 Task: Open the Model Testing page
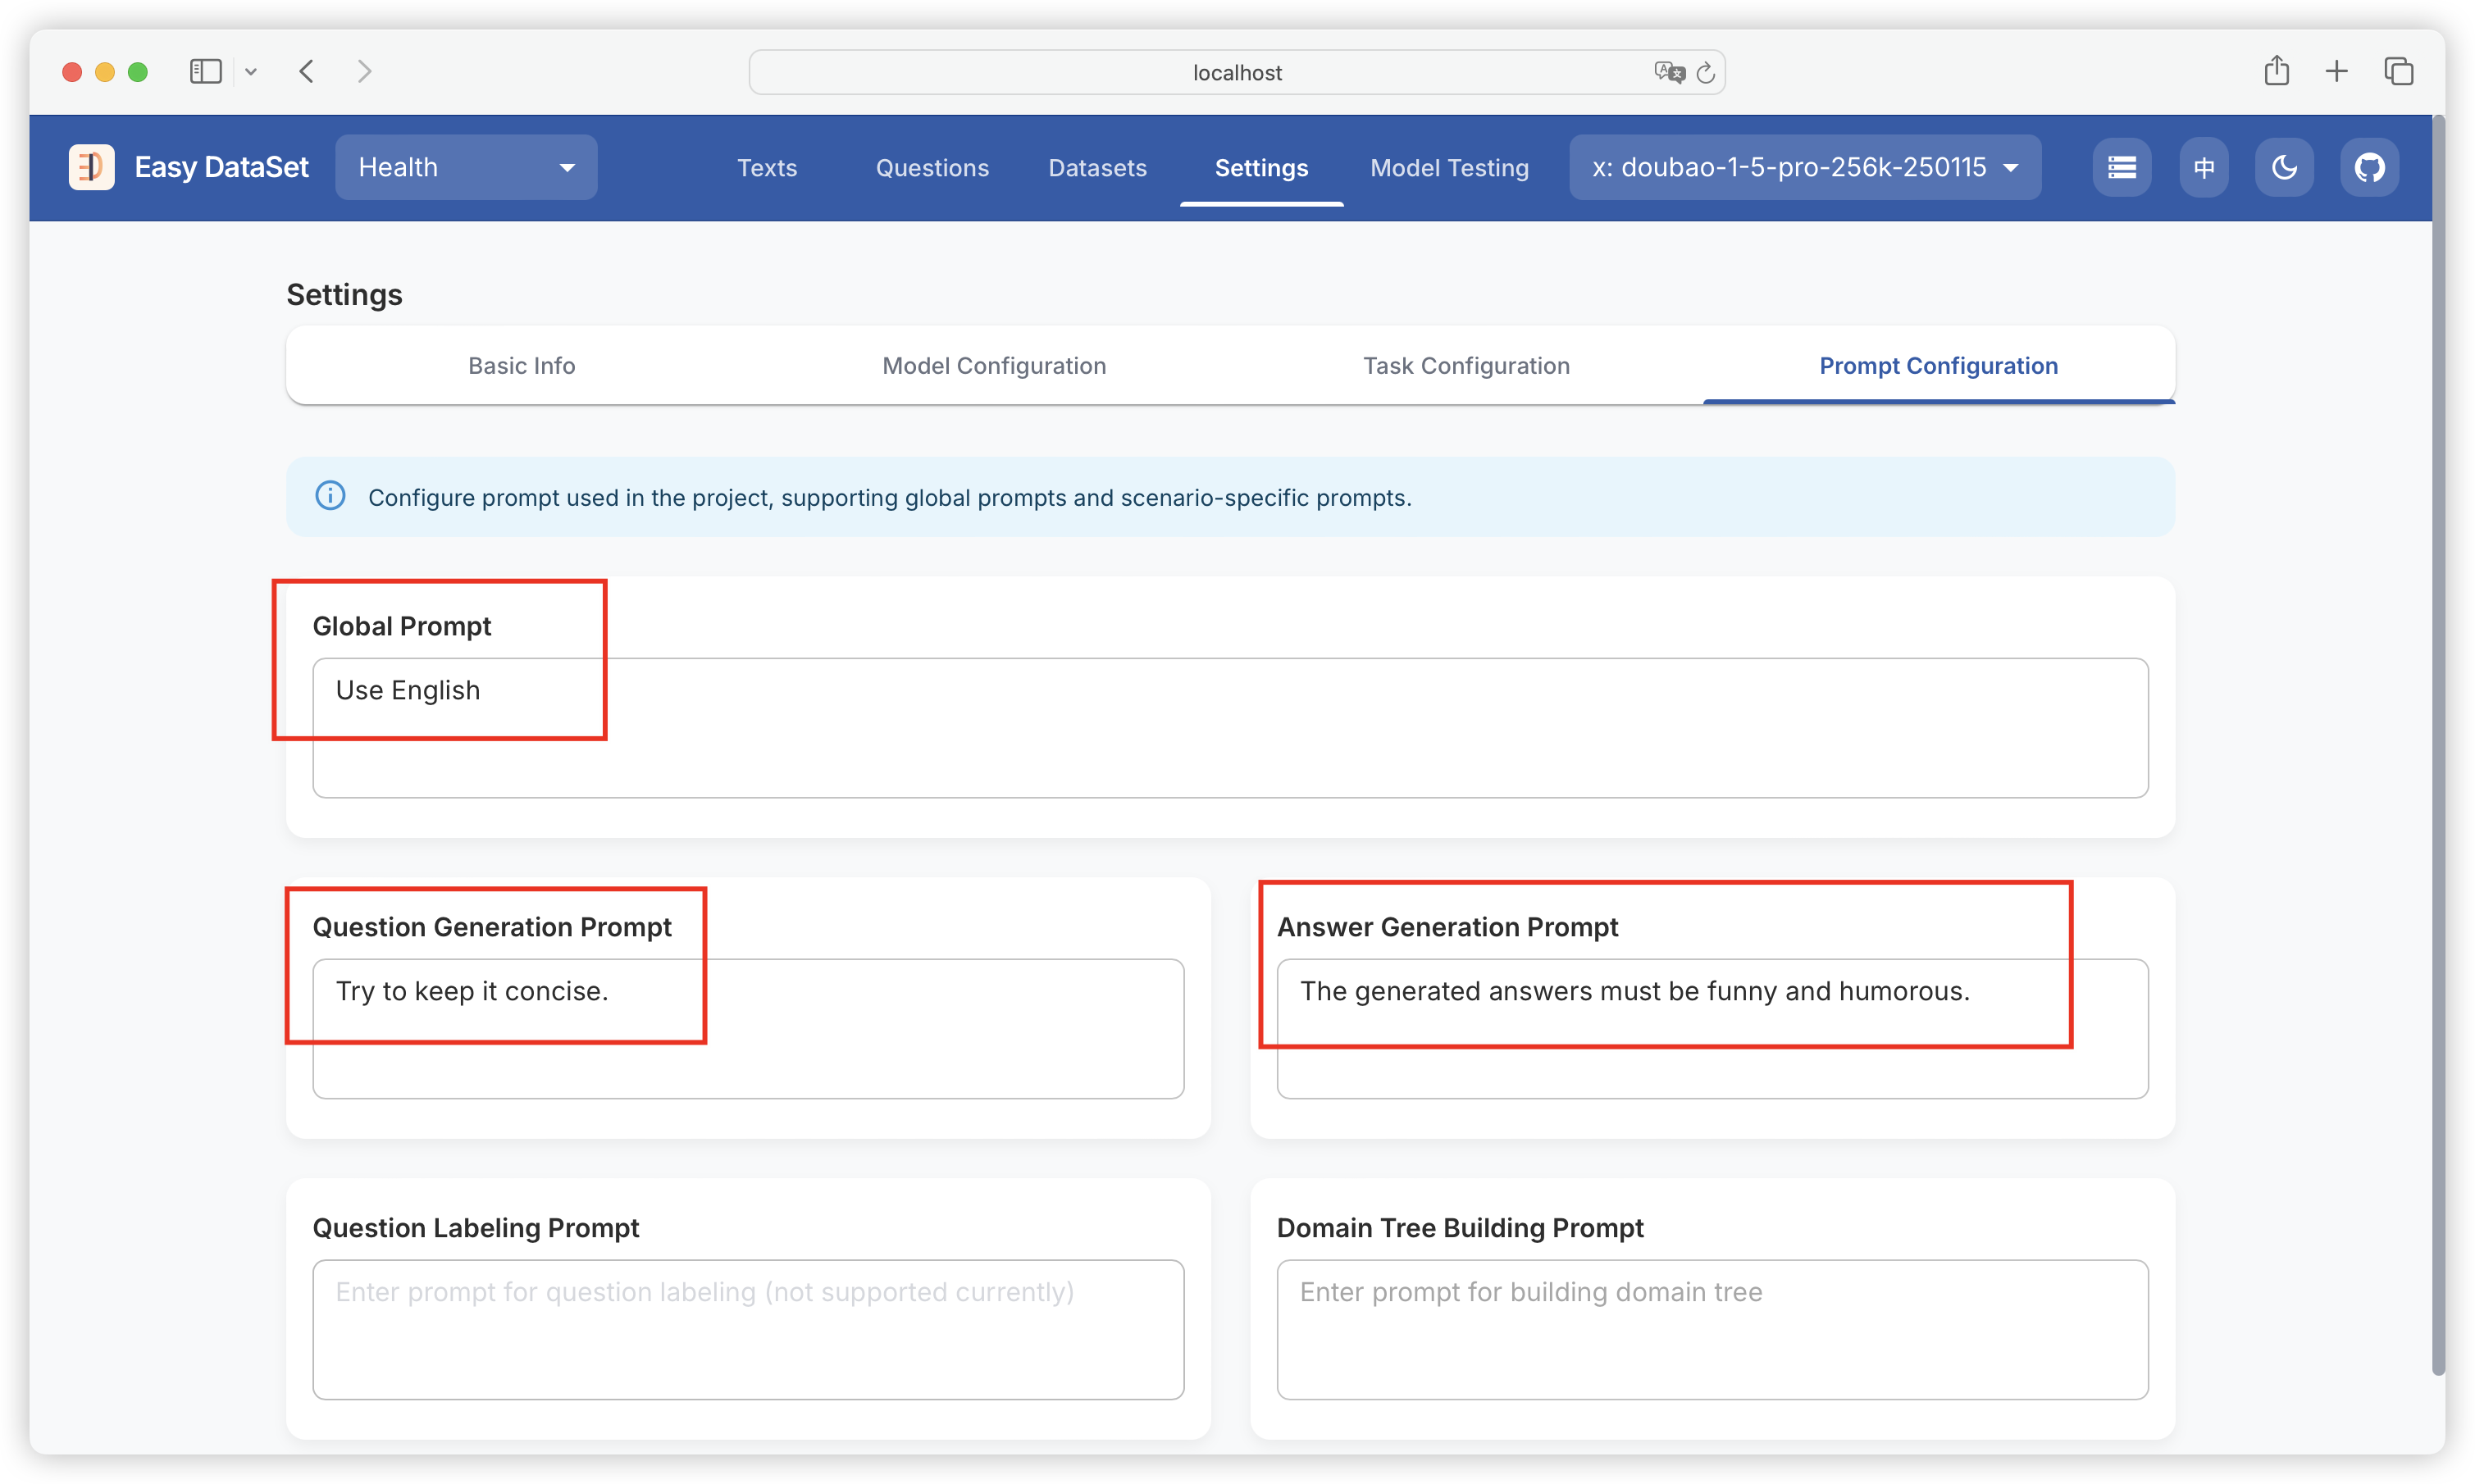click(x=1449, y=167)
